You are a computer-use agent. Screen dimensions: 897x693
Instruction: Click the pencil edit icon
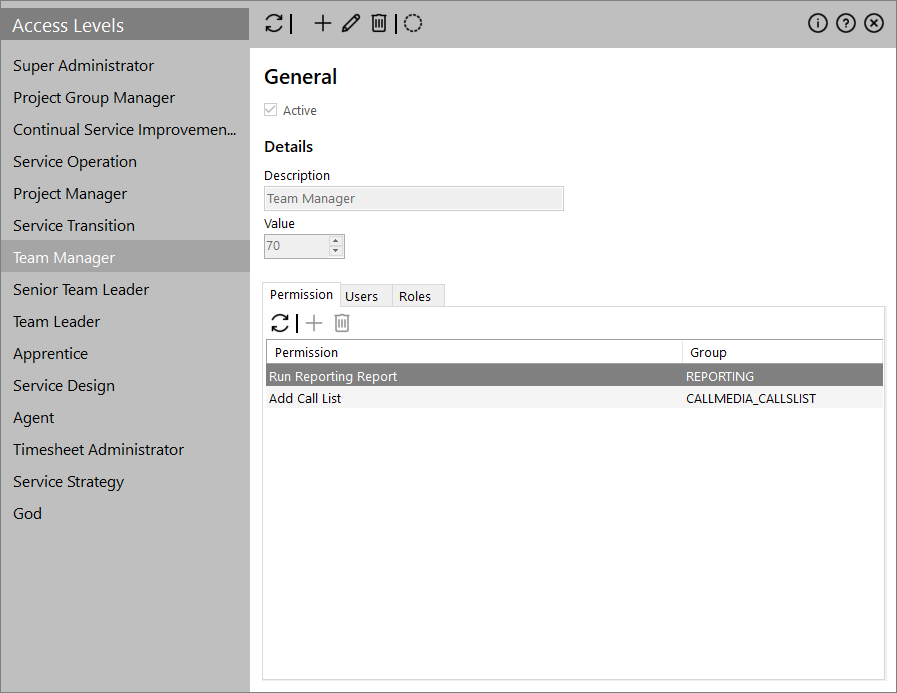point(350,23)
